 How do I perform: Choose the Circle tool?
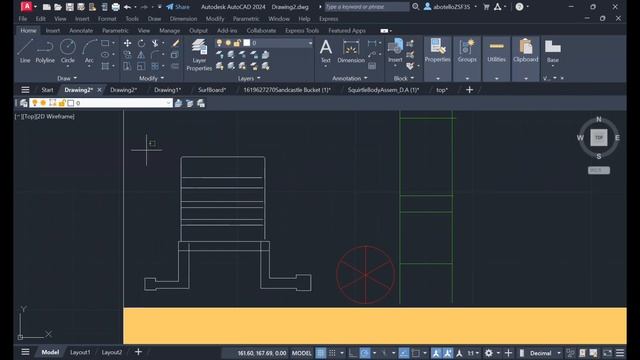[68, 51]
